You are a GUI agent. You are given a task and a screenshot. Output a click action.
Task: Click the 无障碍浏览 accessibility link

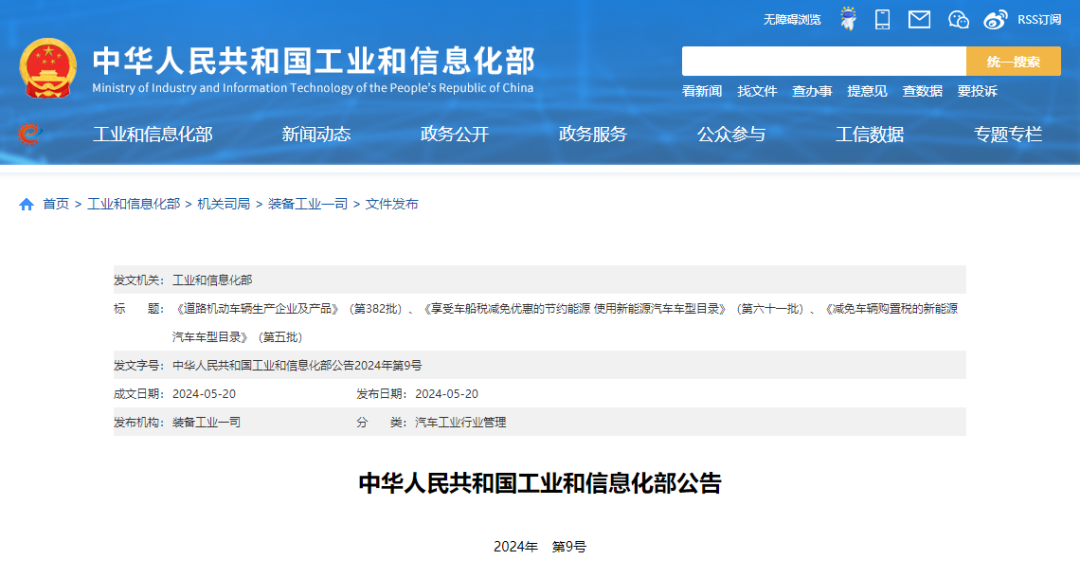pos(792,19)
